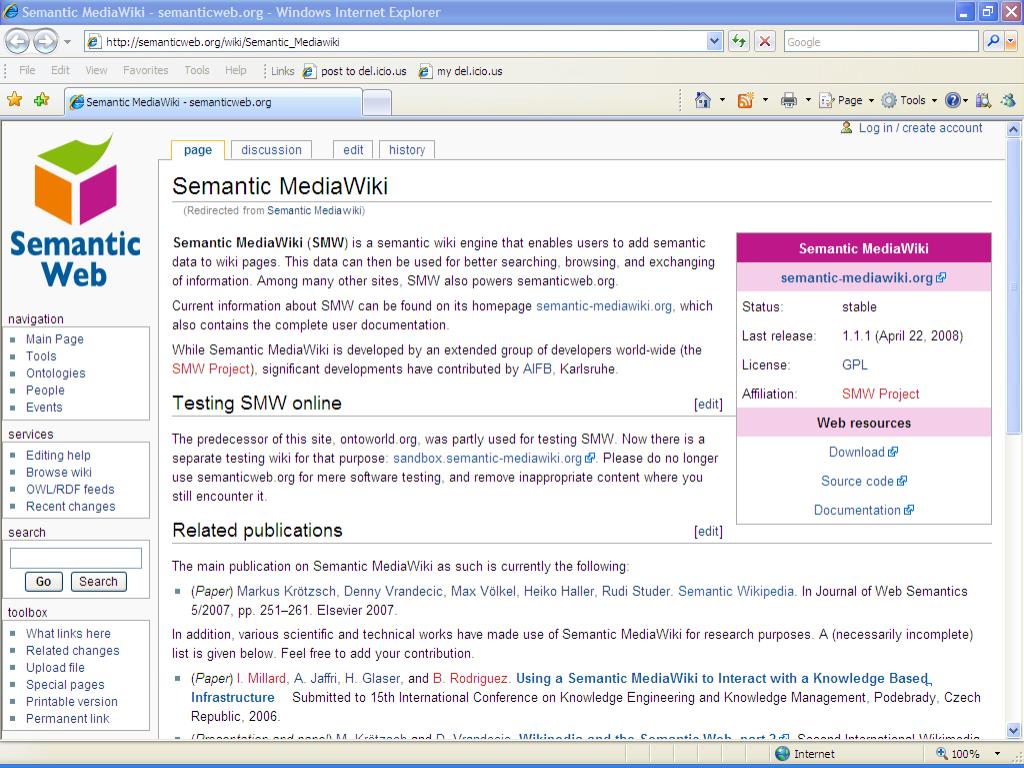This screenshot has width=1024, height=768.
Task: Switch to the wiki 'discussion' tab
Action: click(271, 150)
